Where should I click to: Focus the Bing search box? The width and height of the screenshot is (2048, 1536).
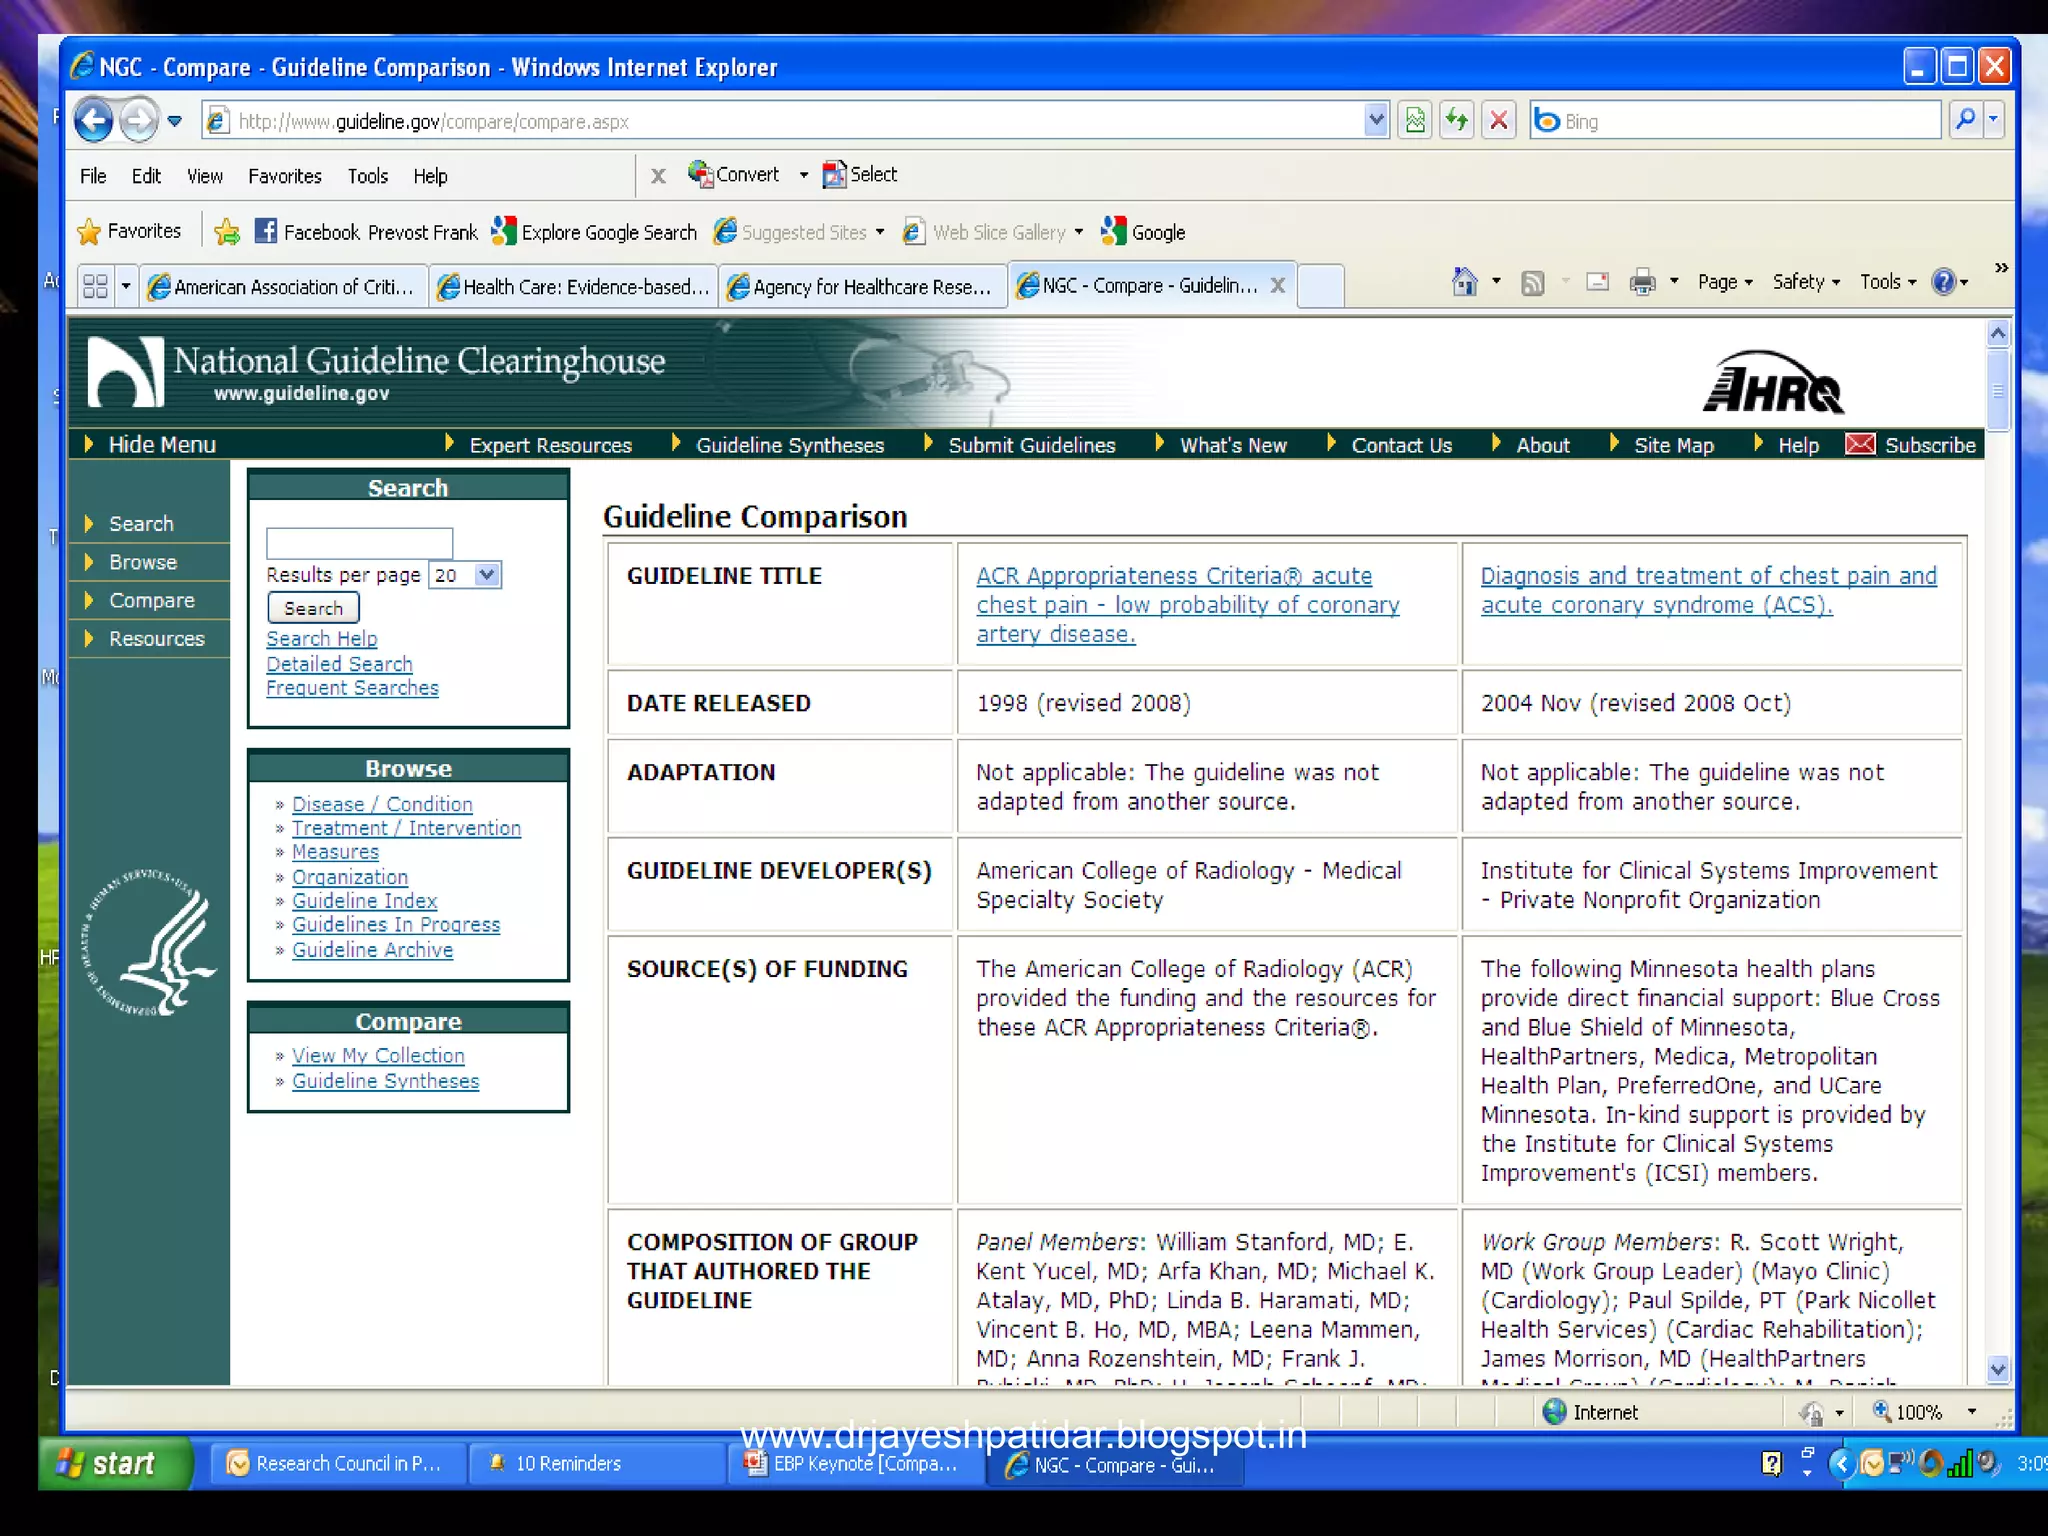point(1735,121)
